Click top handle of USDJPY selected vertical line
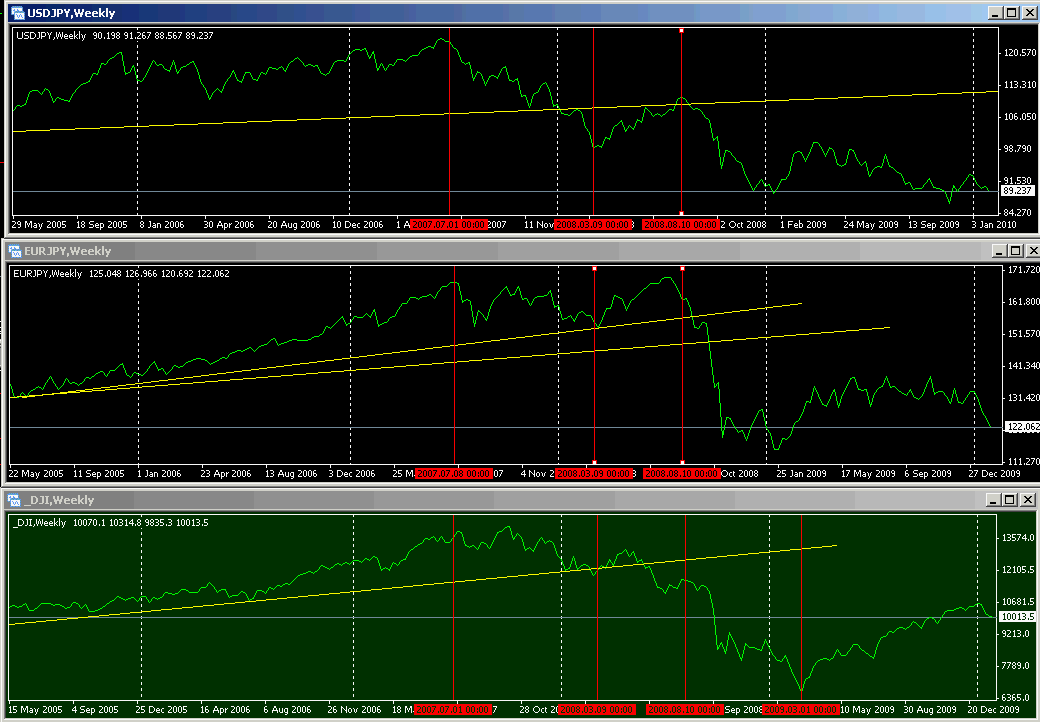The image size is (1040, 722). click(681, 31)
